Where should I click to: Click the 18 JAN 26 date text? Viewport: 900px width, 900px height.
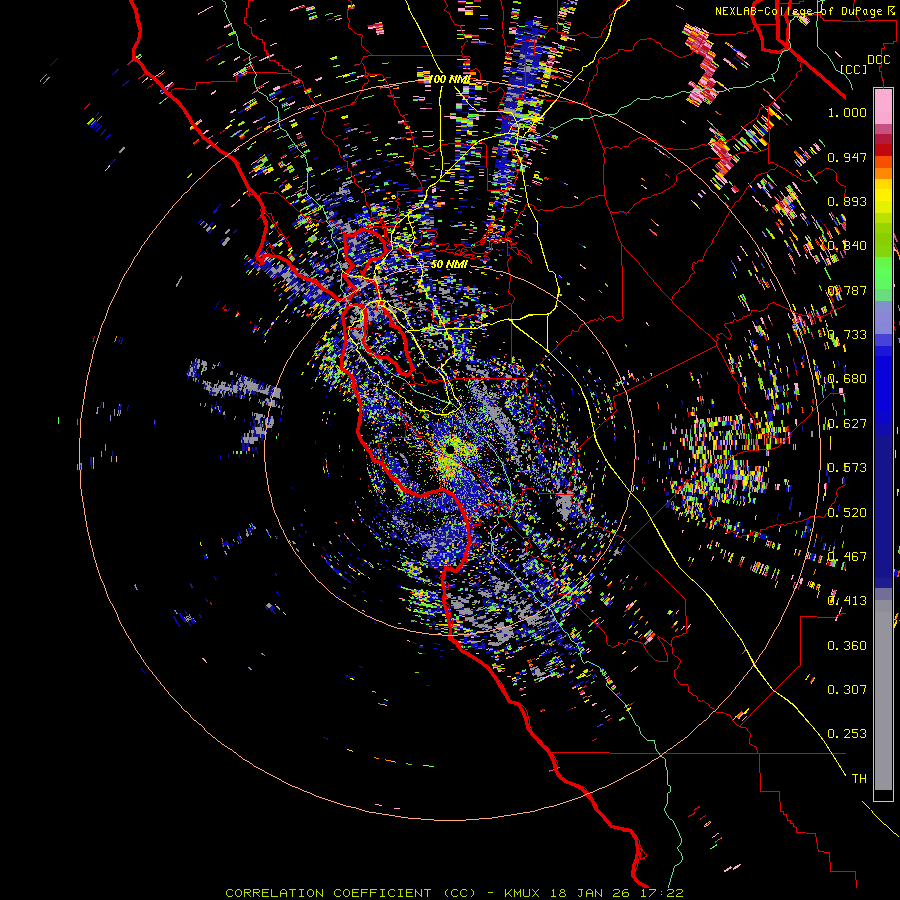589,893
